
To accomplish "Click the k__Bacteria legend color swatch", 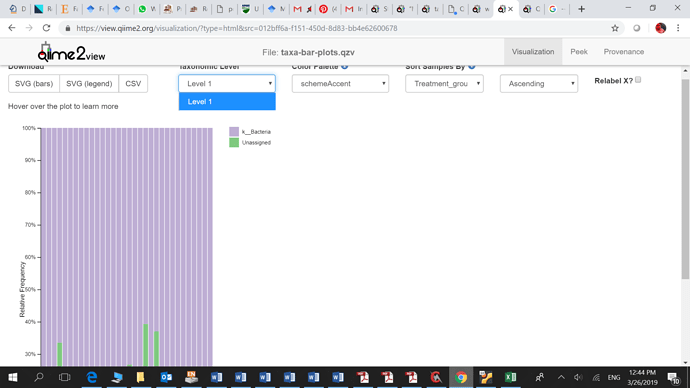I will [x=234, y=132].
